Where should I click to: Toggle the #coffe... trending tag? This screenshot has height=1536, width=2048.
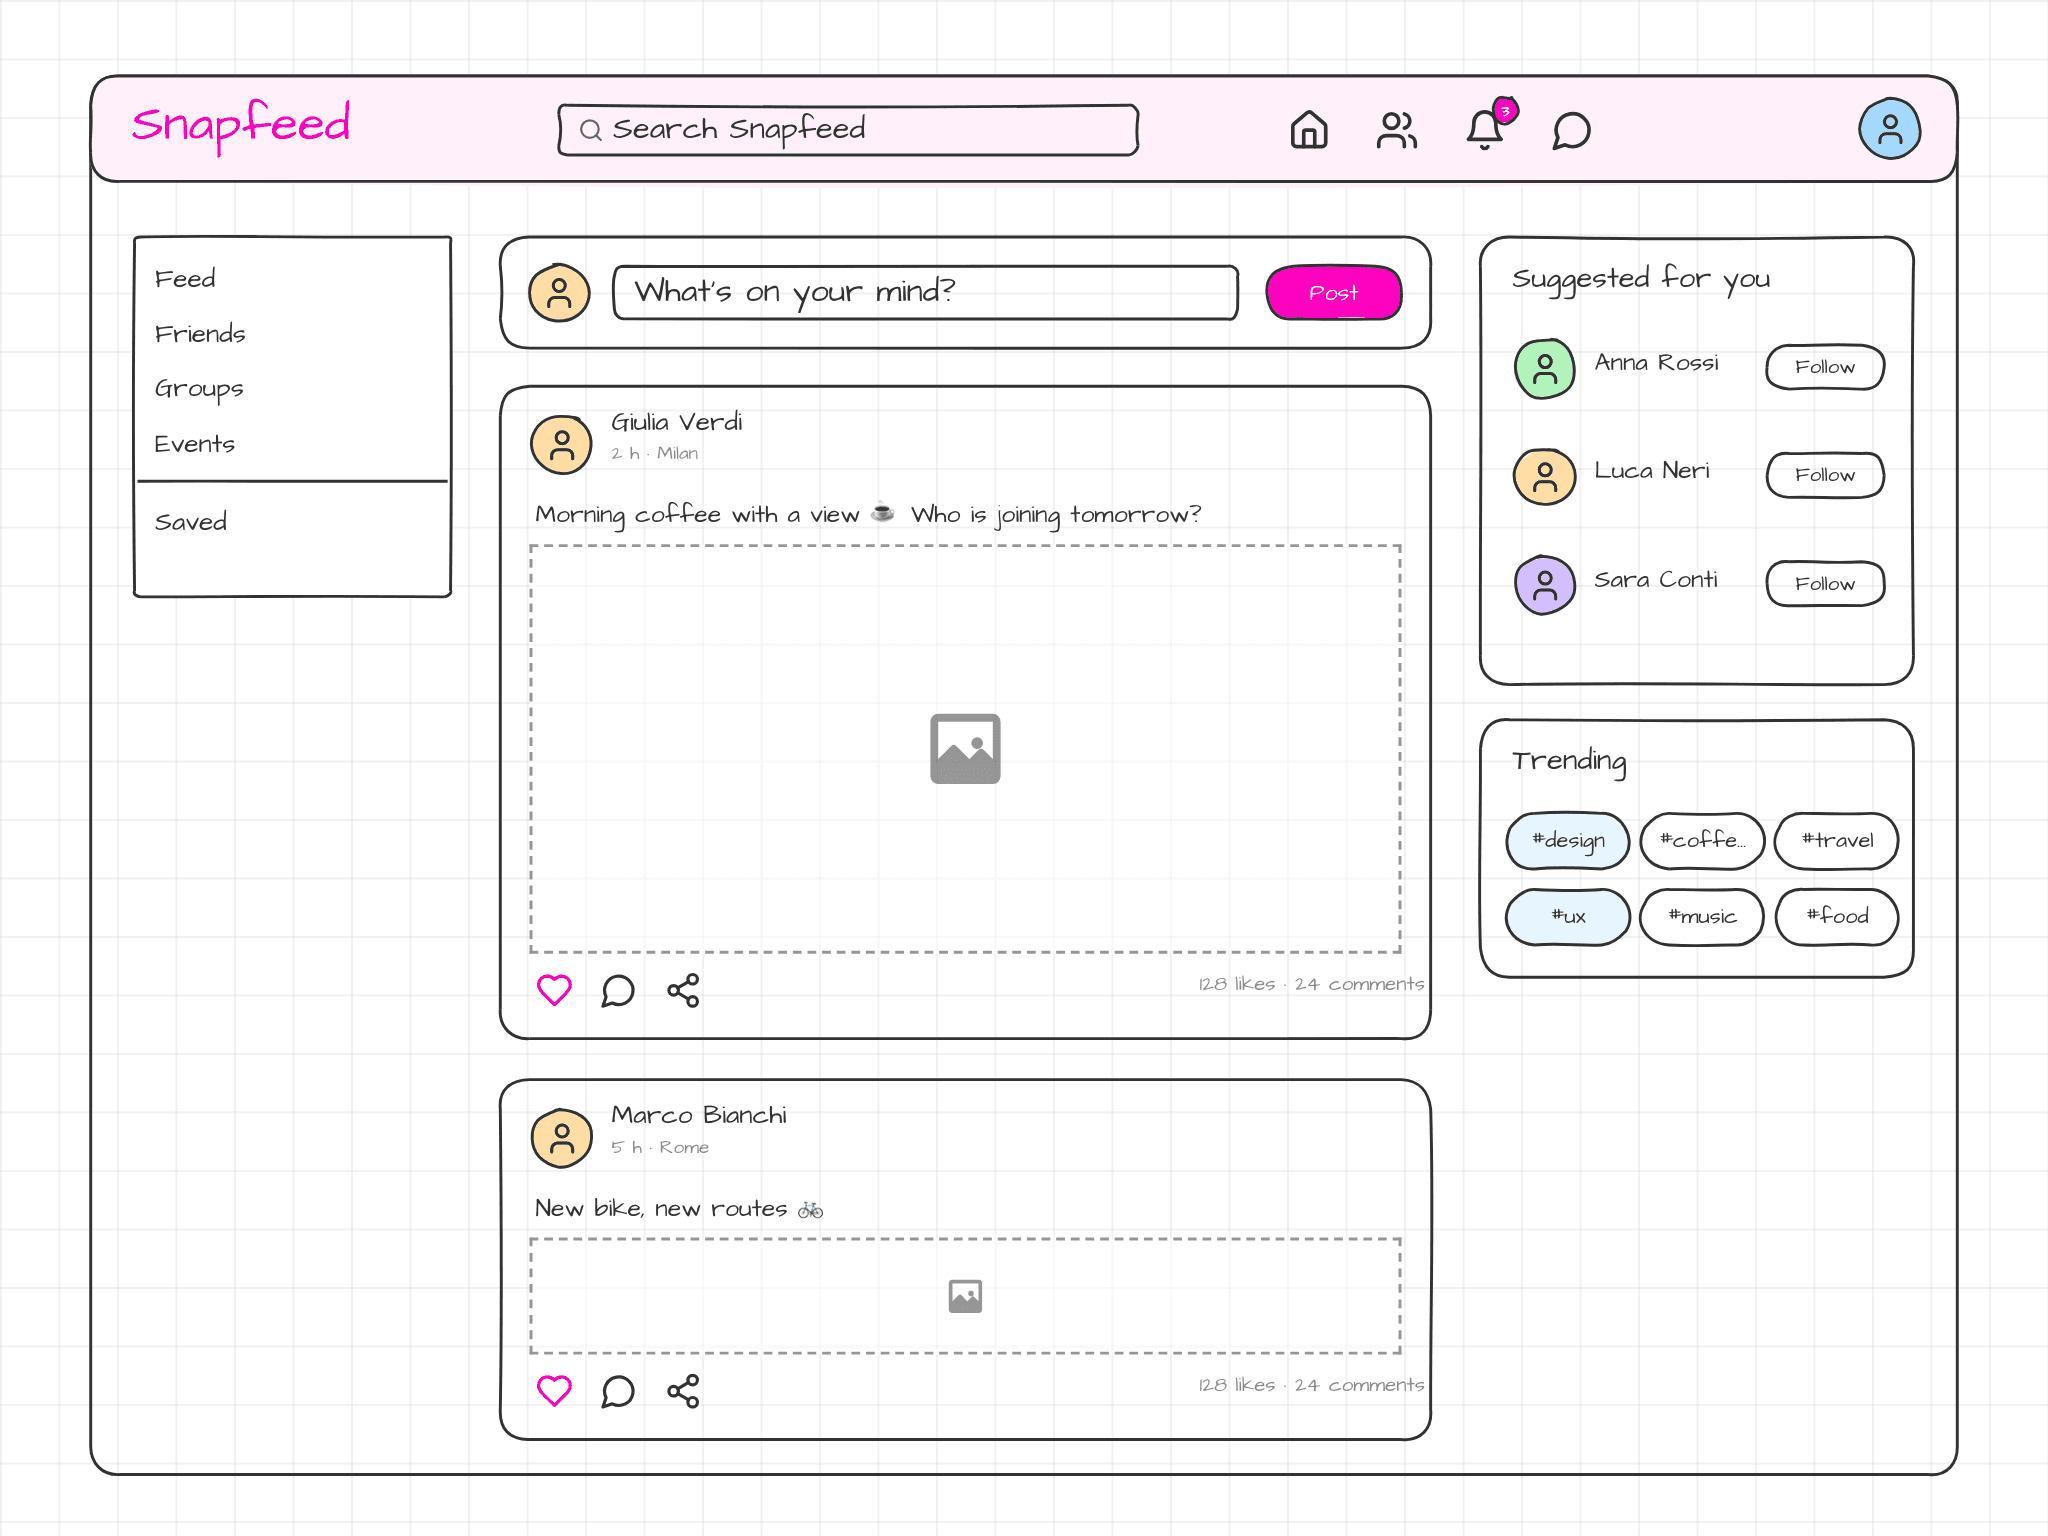click(1702, 841)
